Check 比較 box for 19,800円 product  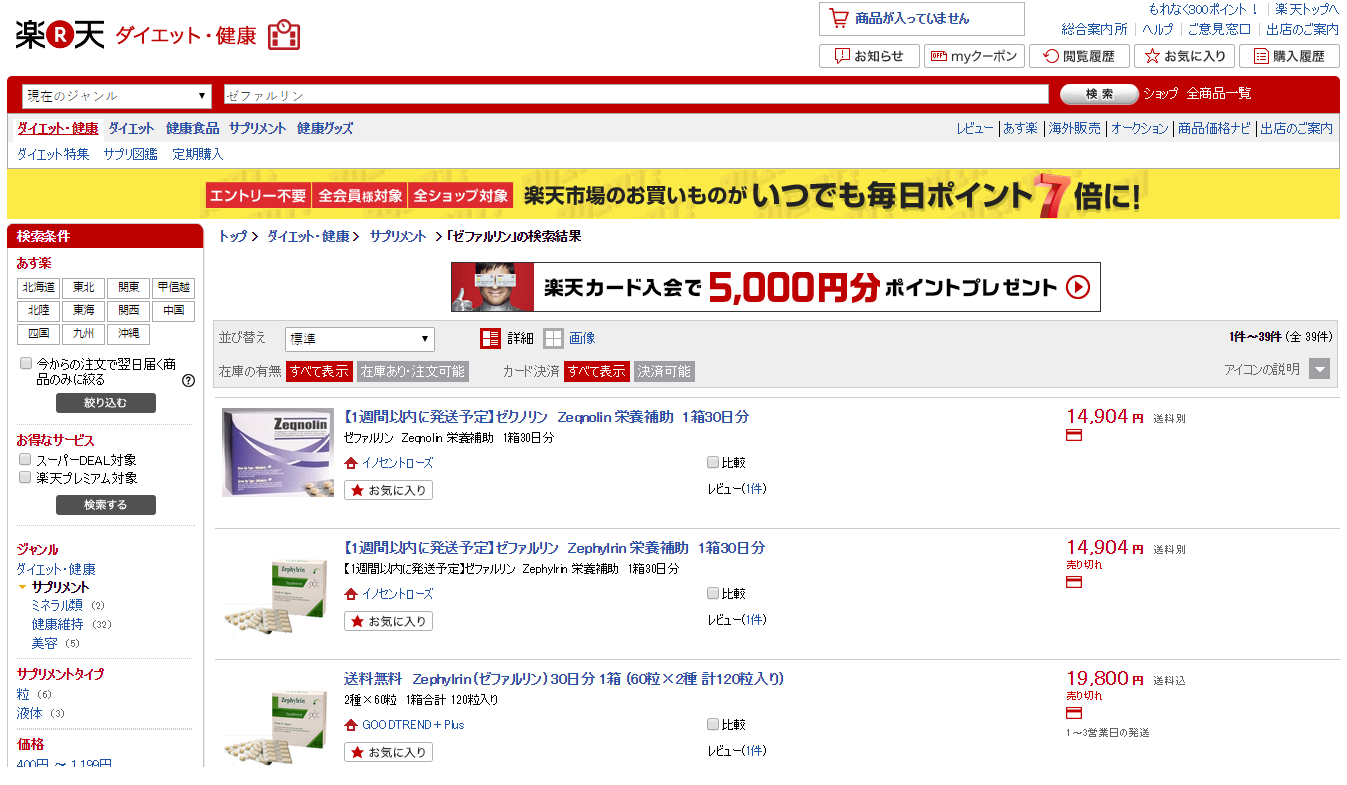[713, 724]
